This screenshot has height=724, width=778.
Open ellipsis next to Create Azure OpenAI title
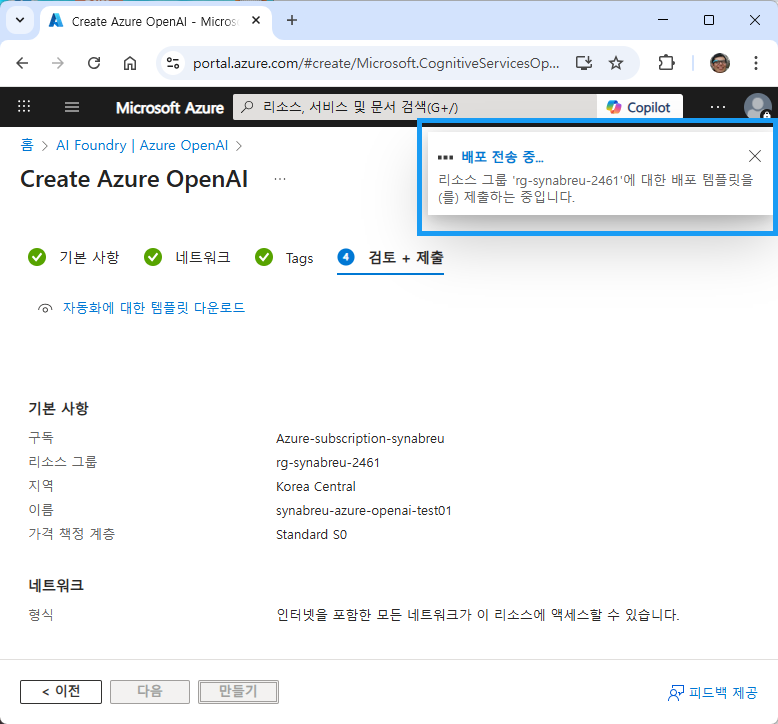[280, 179]
